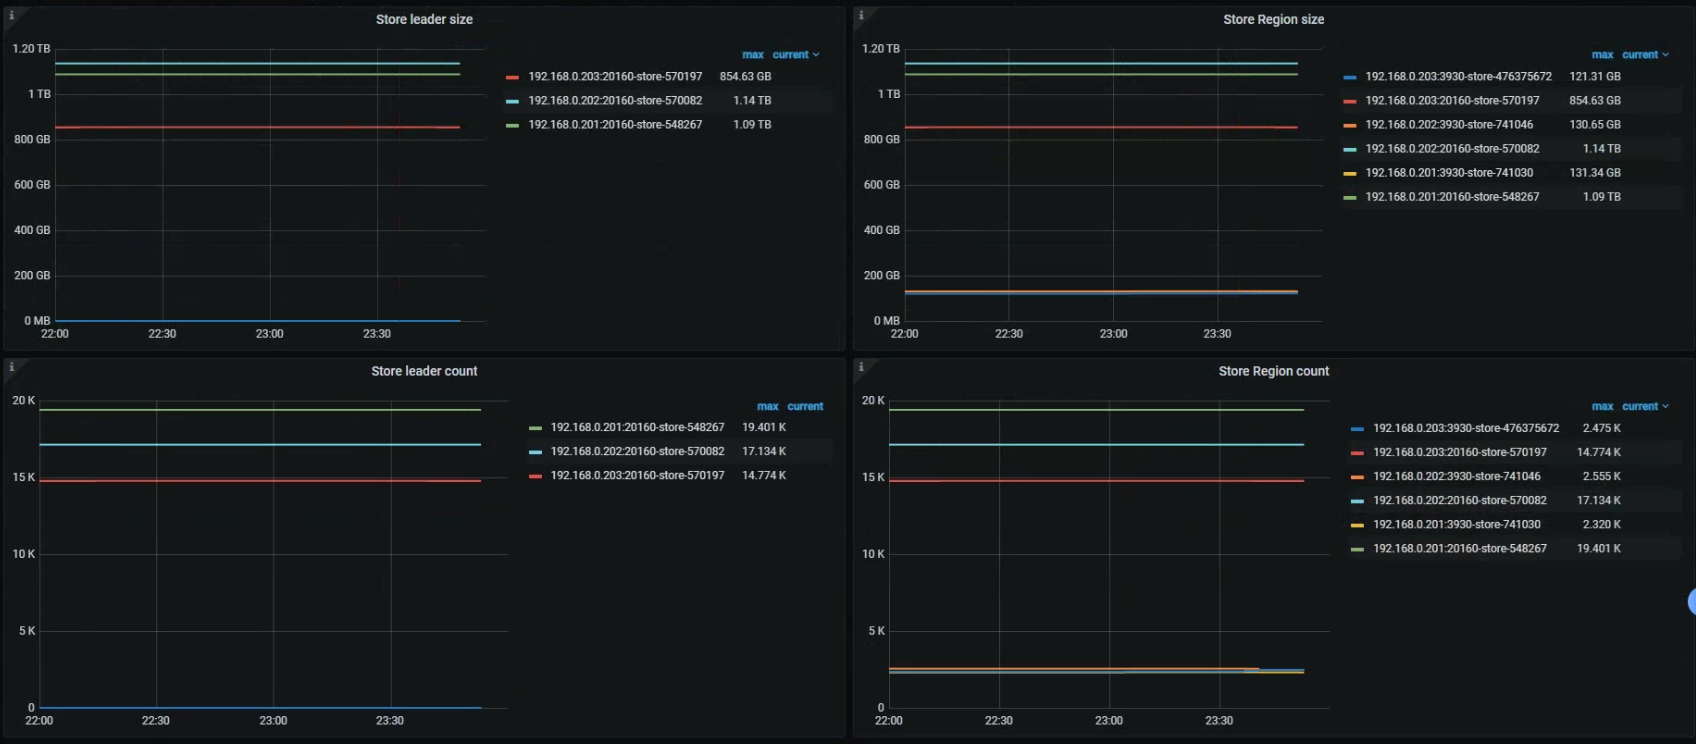Click info icon on Store Region count panel
Screen dimensions: 1696x744
861,367
